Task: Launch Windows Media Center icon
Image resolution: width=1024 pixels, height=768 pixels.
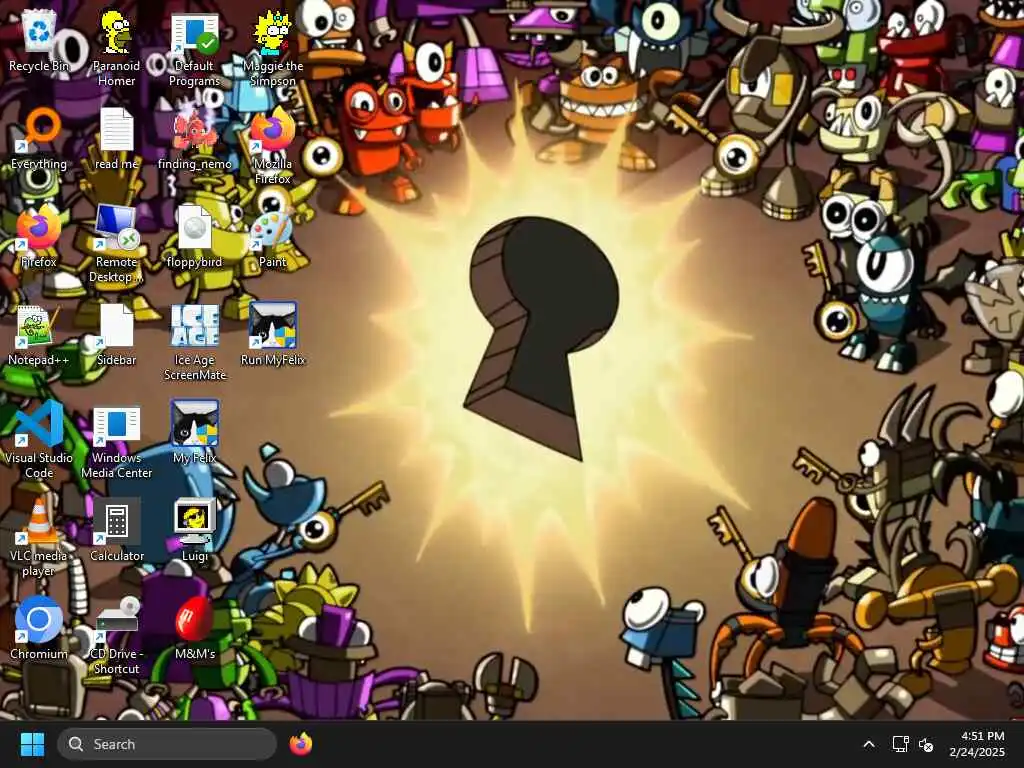Action: [116, 440]
